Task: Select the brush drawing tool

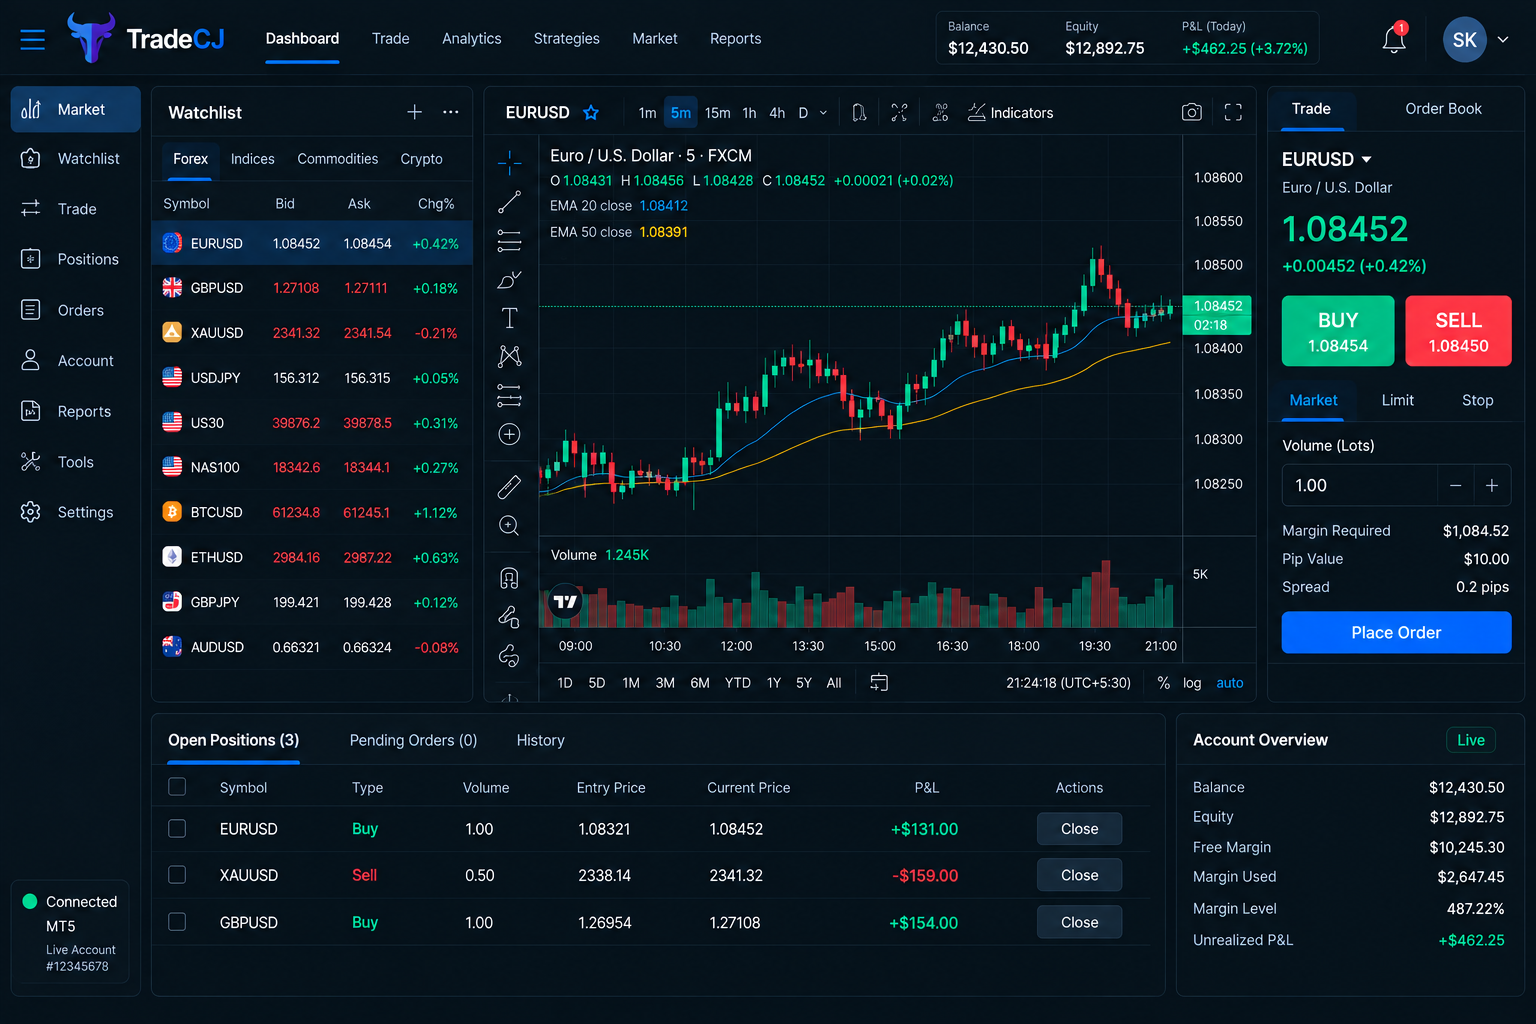Action: pyautogui.click(x=509, y=279)
